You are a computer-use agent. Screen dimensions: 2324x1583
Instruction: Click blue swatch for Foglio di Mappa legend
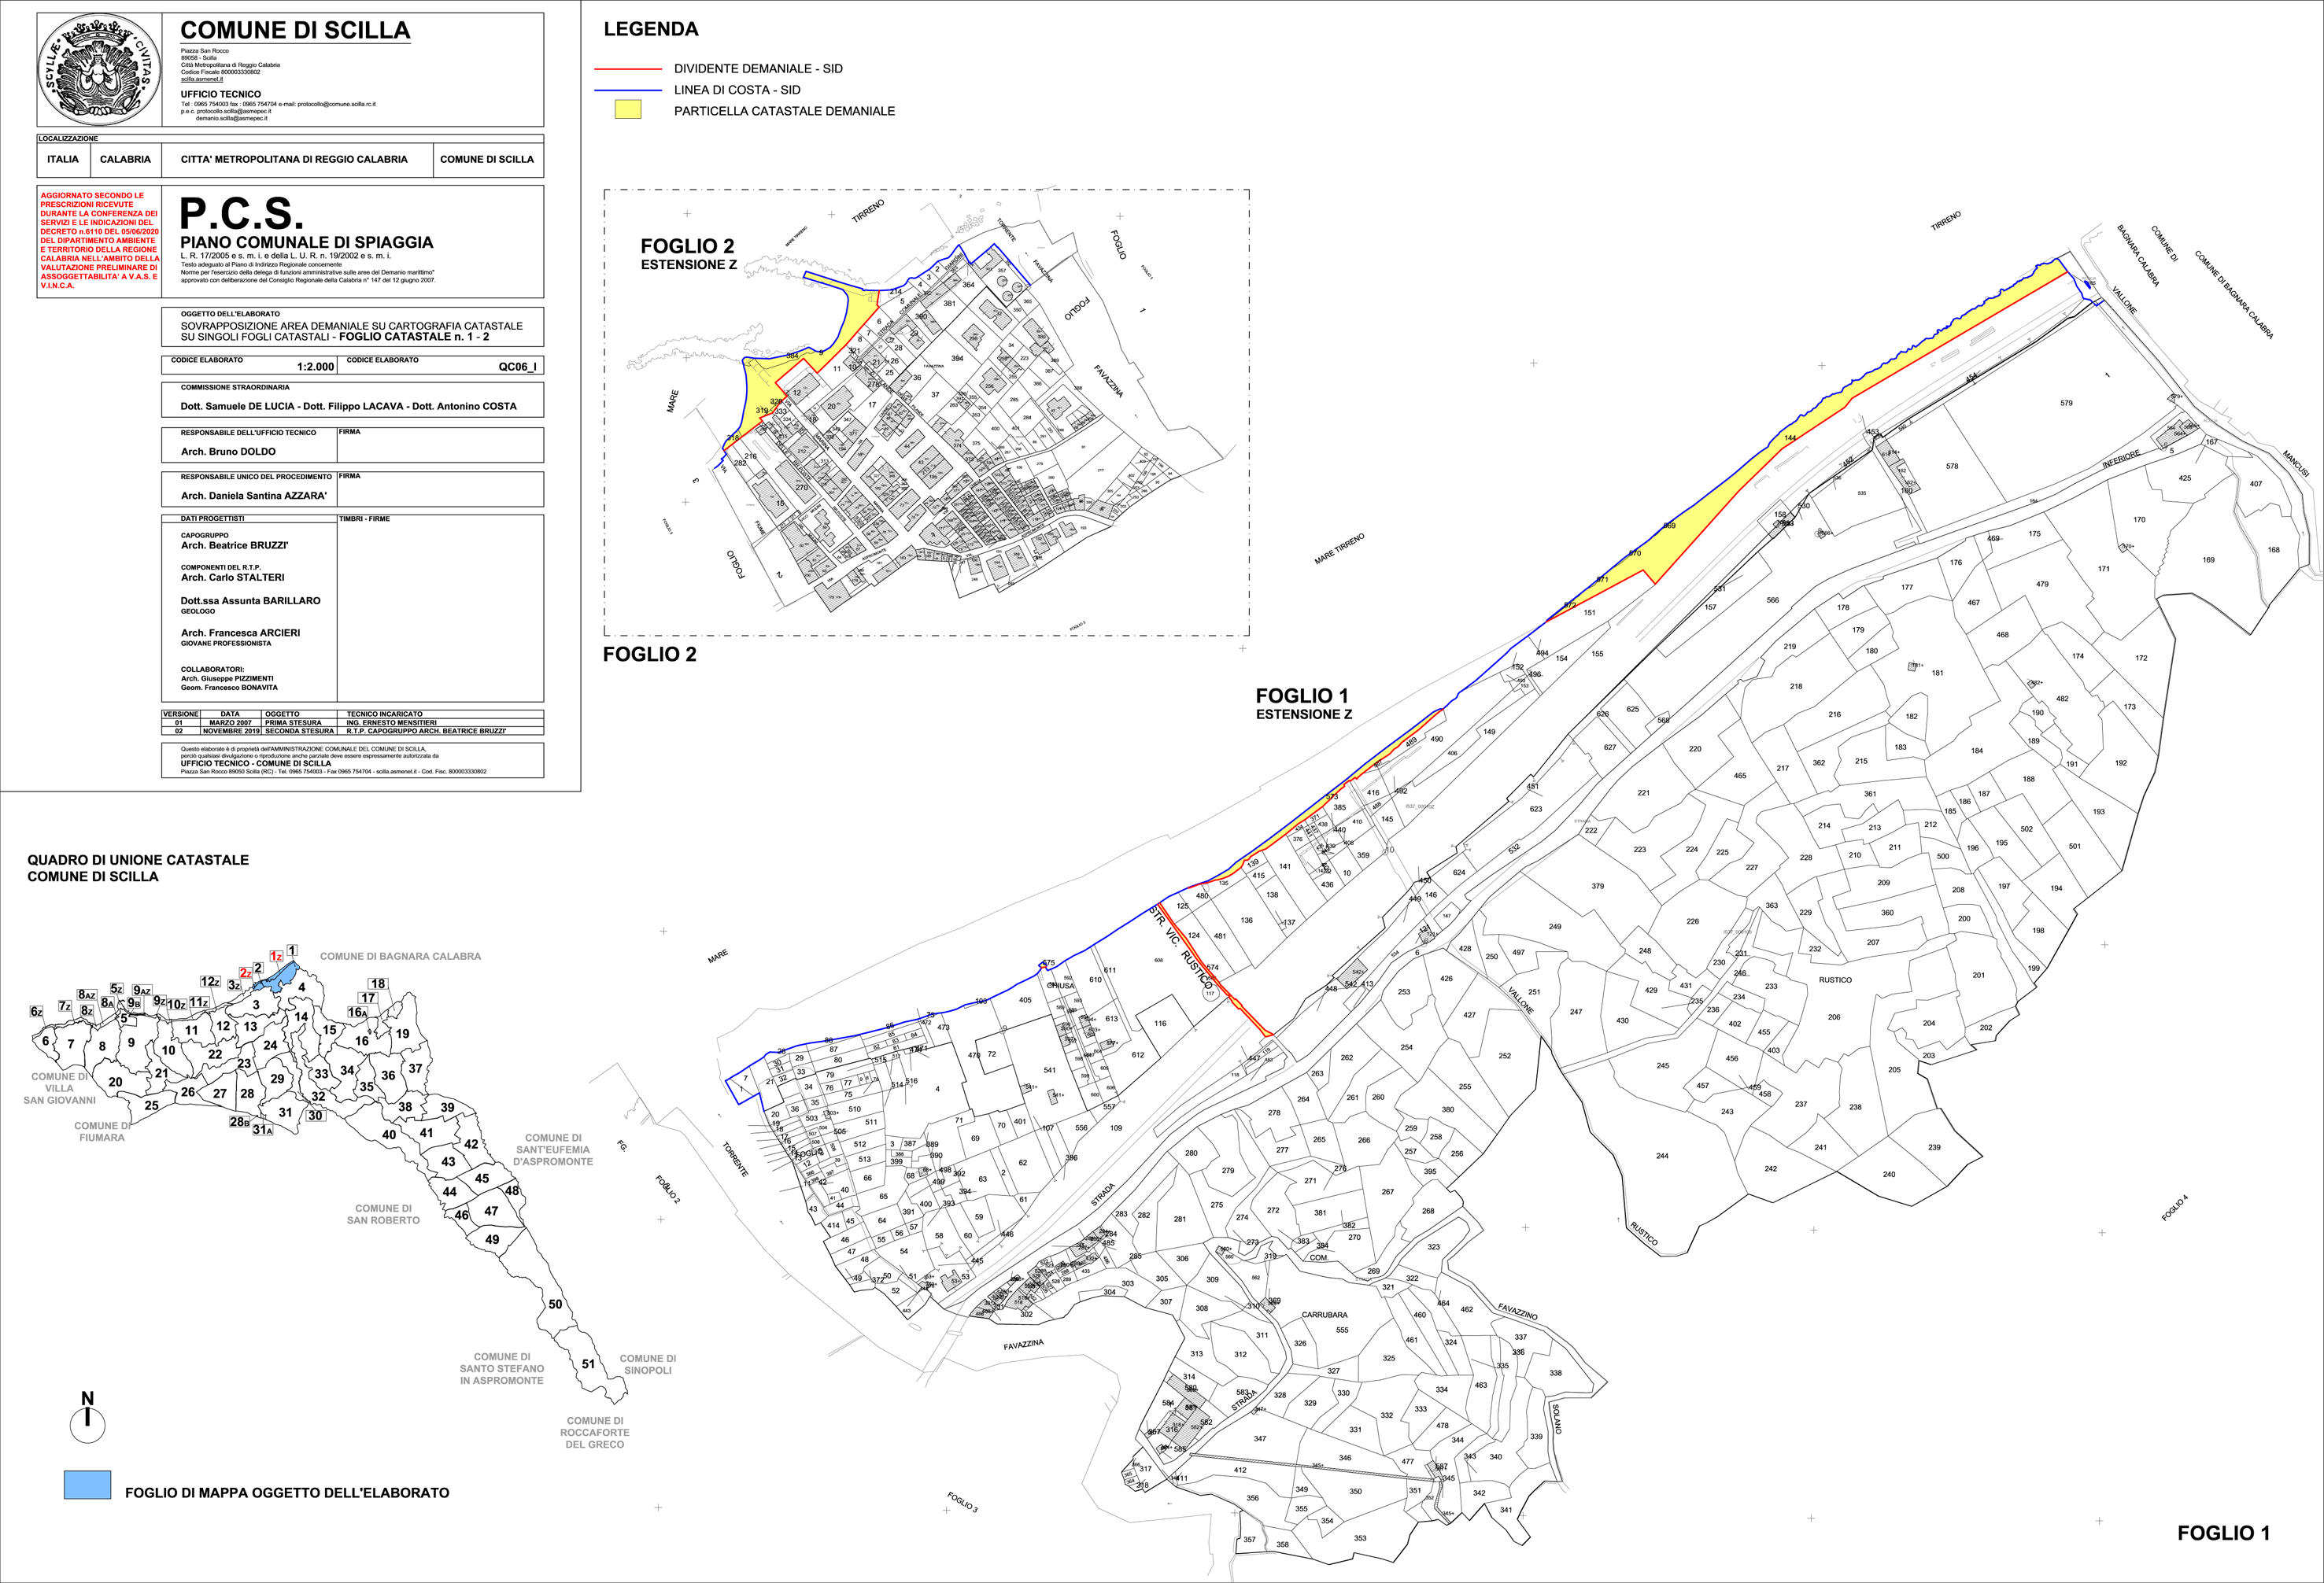tap(87, 1484)
